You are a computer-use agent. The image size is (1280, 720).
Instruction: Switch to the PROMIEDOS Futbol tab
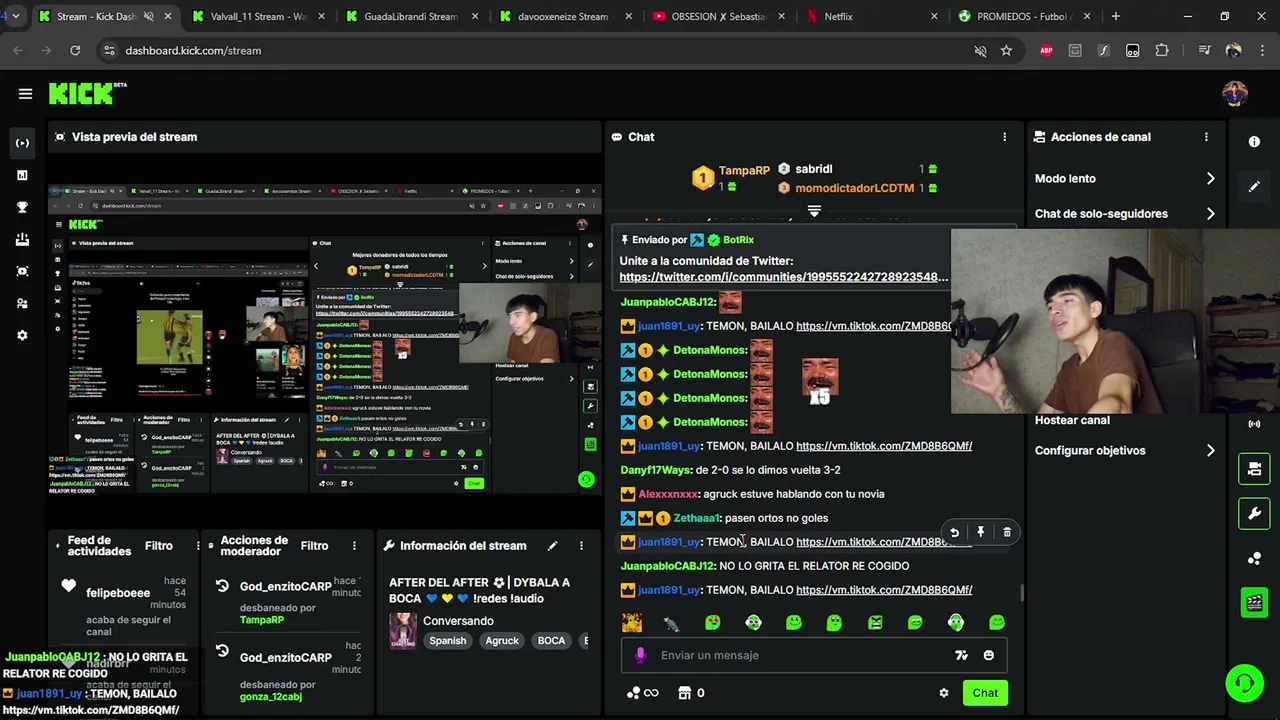tap(1023, 16)
